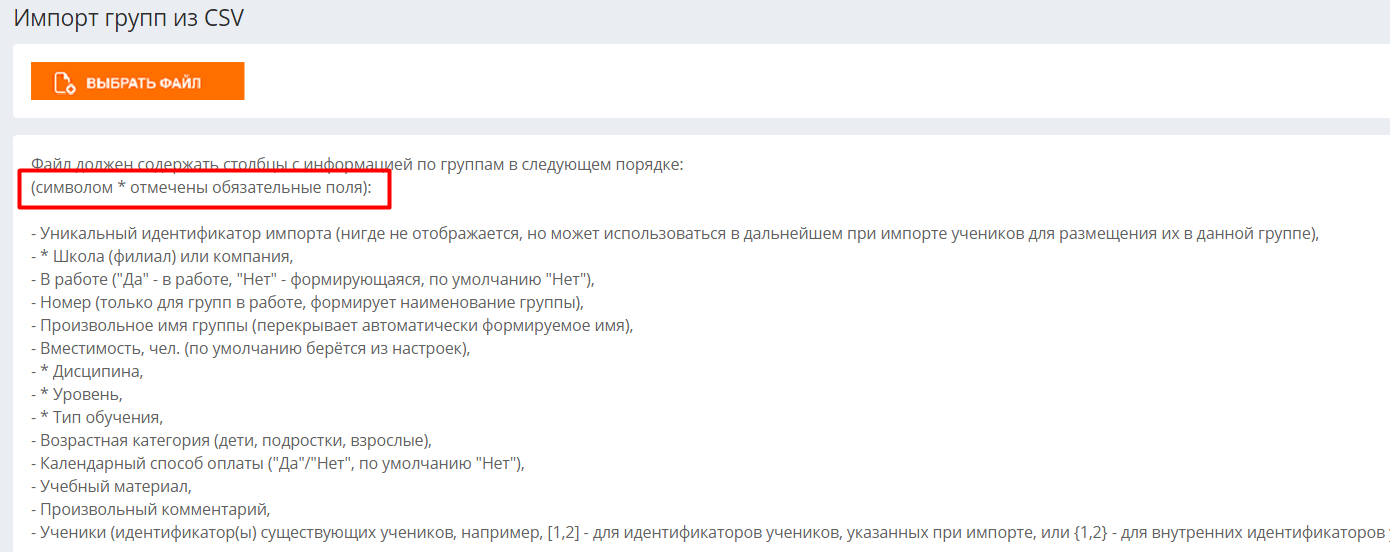Click the line Произвольный комментарий
Screen dimensions: 1390x552
151,509
